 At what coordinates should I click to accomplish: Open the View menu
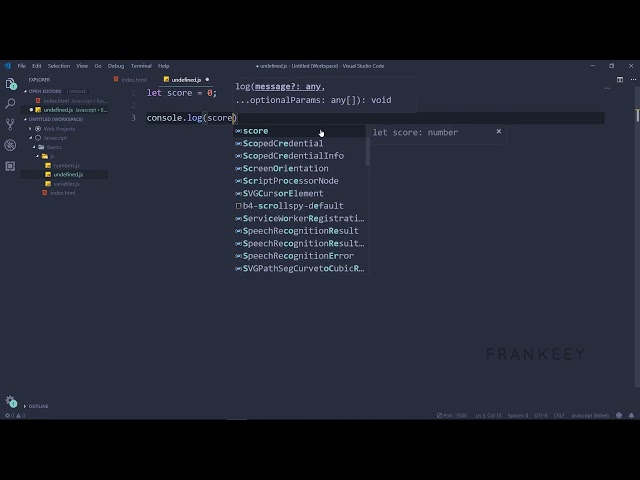[82, 66]
